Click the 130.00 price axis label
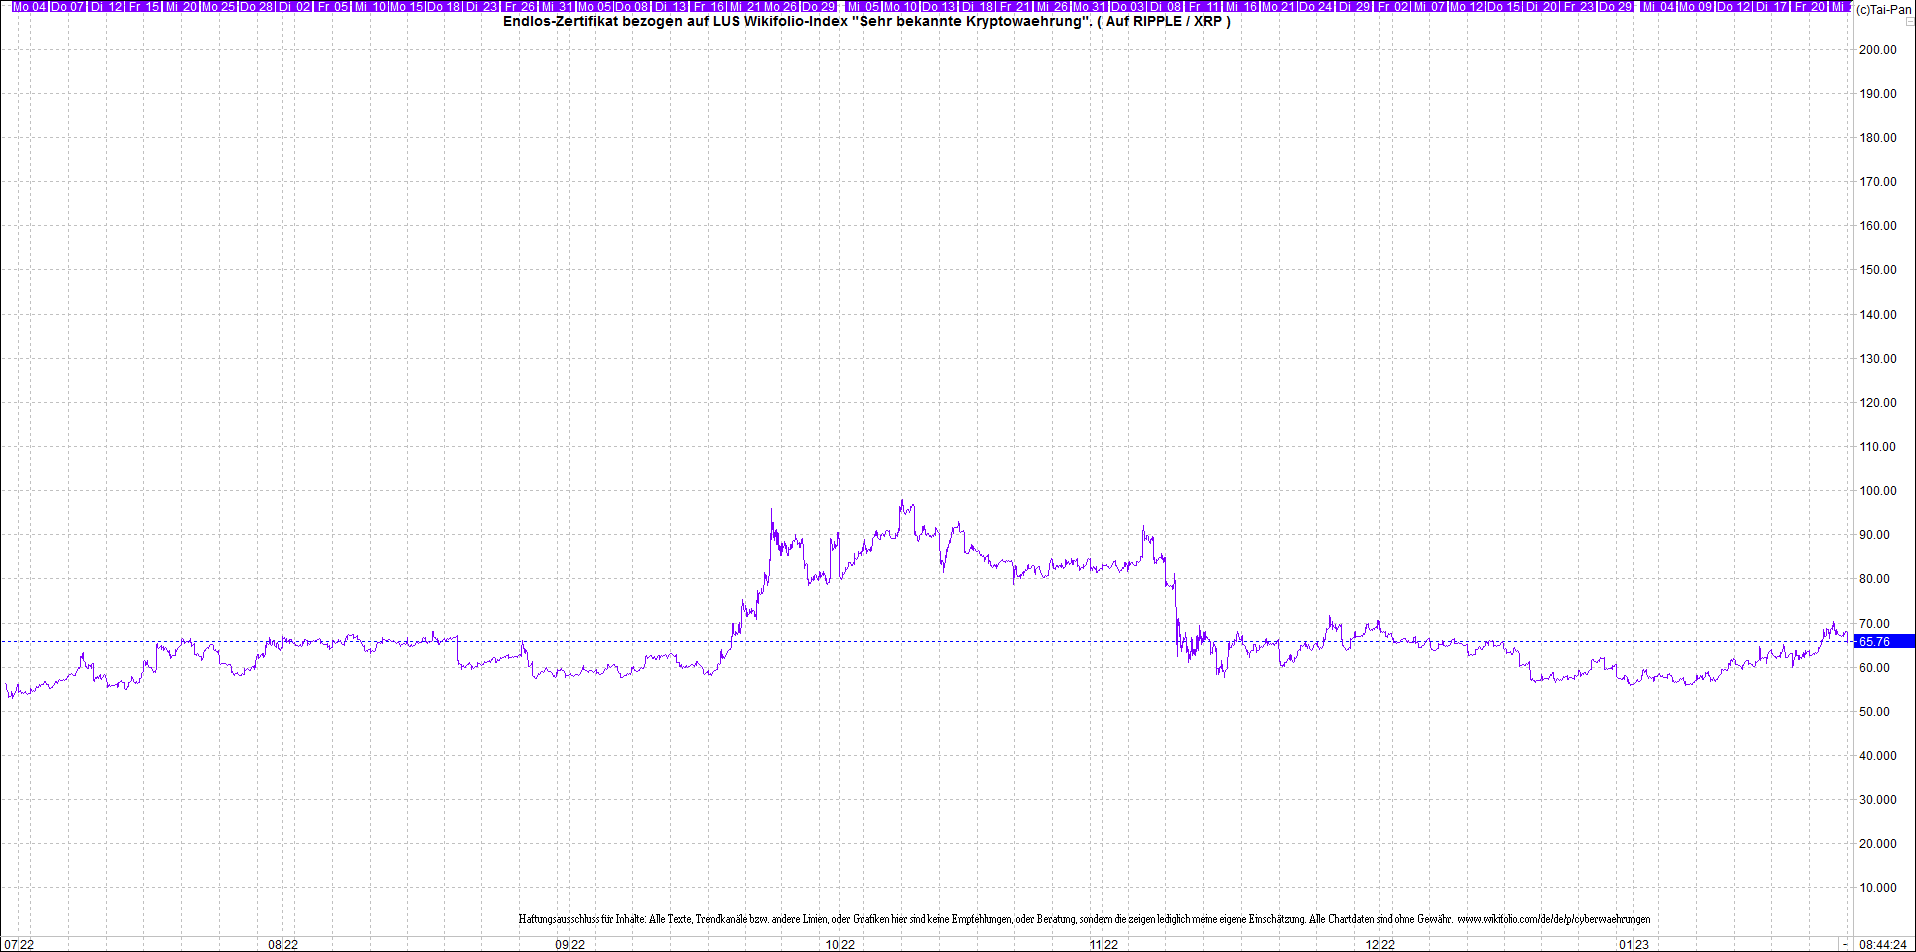This screenshot has width=1916, height=952. click(1877, 358)
